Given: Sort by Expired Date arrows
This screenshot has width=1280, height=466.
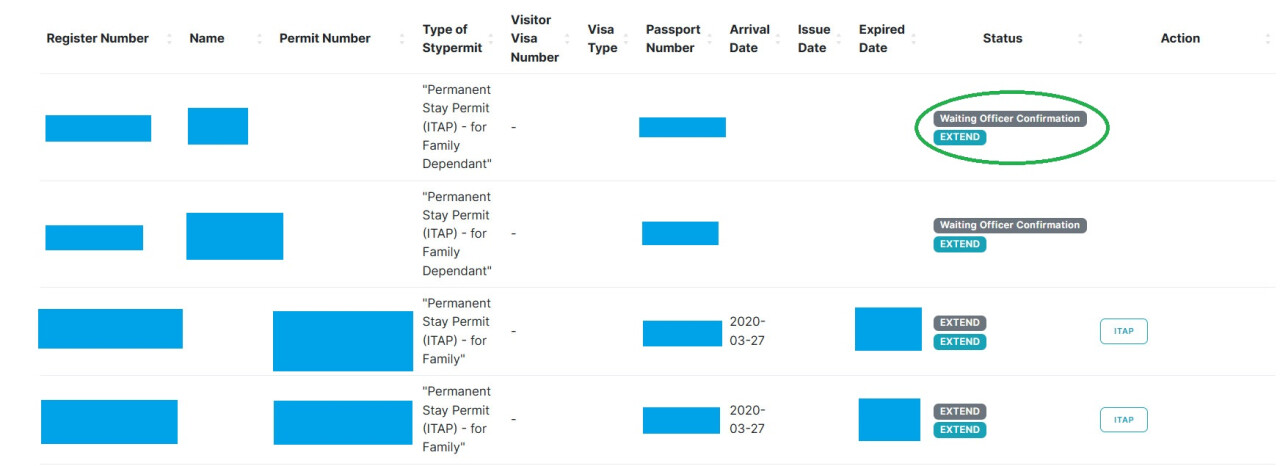Looking at the screenshot, I should pos(913,38).
